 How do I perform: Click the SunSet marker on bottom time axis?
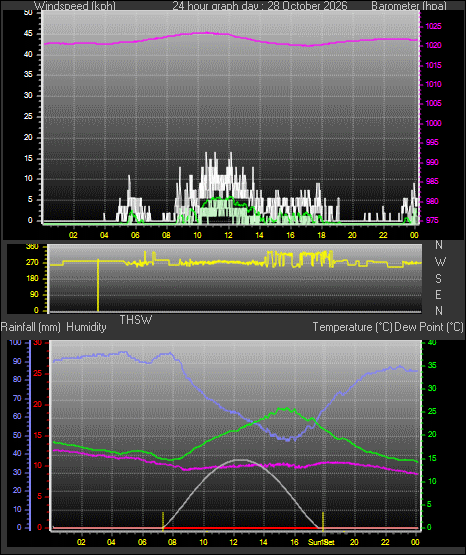pyautogui.click(x=321, y=542)
